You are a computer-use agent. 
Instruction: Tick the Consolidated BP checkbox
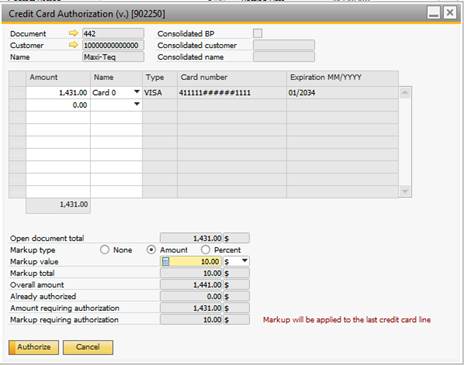pos(257,33)
